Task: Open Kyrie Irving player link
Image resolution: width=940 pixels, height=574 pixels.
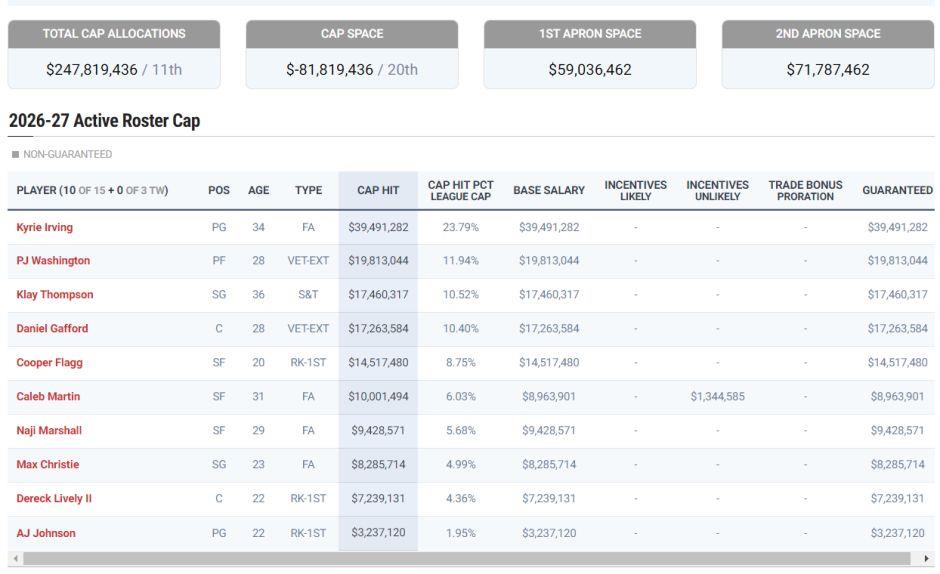Action: pyautogui.click(x=44, y=227)
